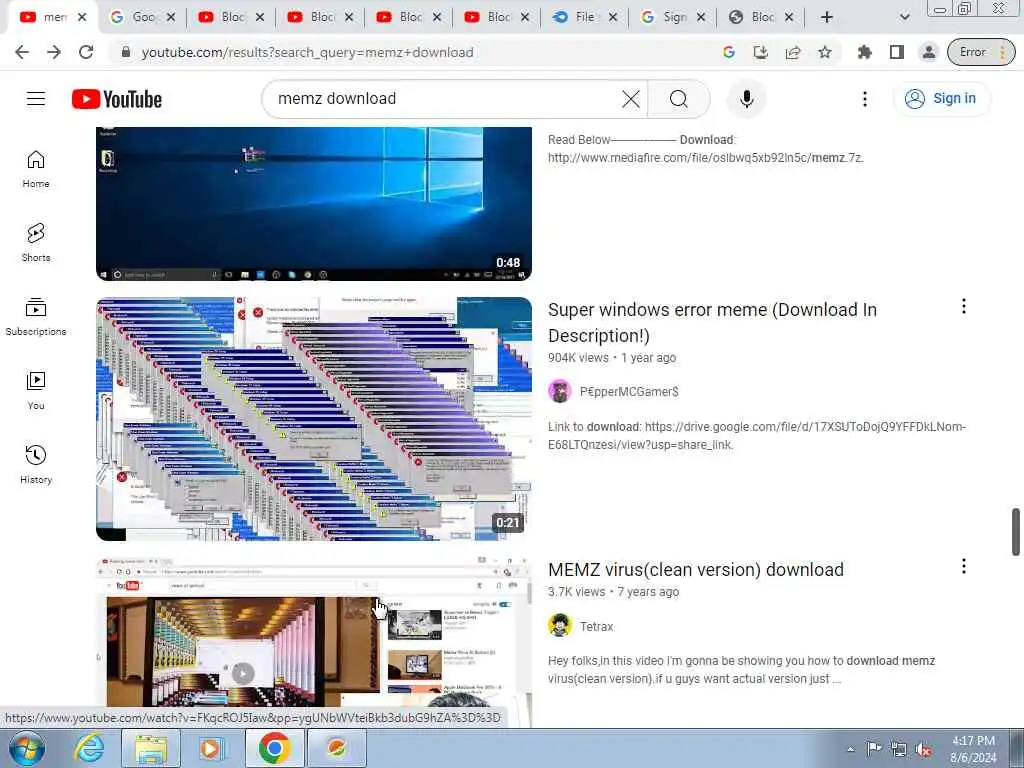Open the P€pperMCGamer$ channel
This screenshot has height=768, width=1024.
tap(629, 392)
